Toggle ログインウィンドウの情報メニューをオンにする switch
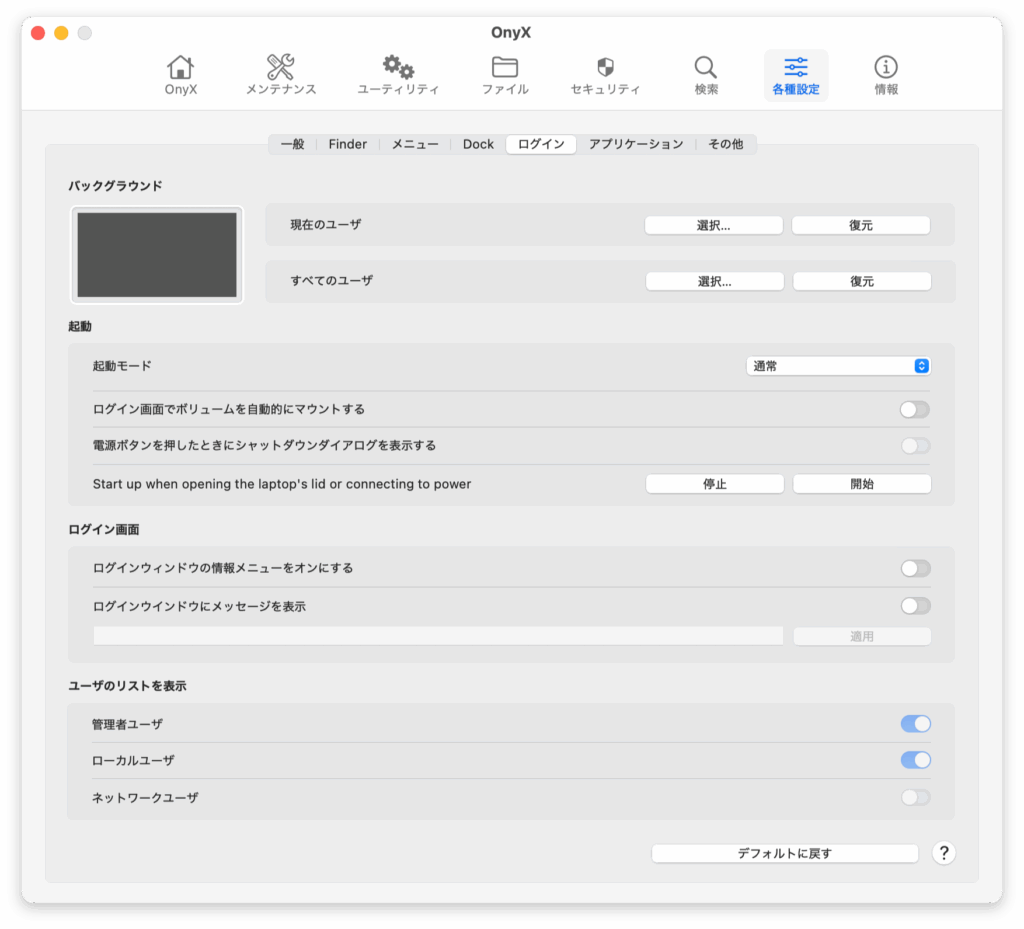This screenshot has height=929, width=1024. (x=915, y=568)
